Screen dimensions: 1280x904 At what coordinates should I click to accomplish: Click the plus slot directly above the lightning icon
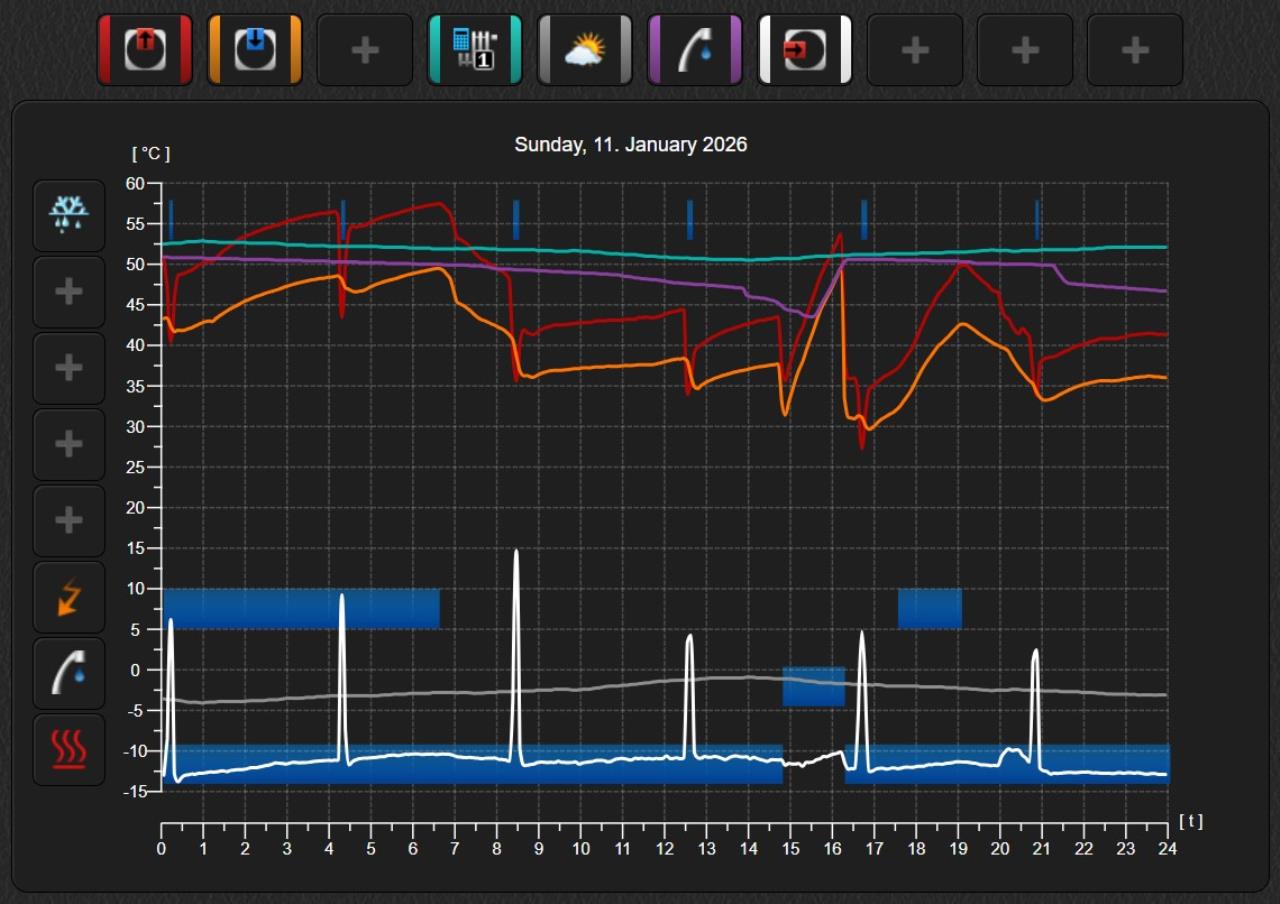[x=69, y=521]
